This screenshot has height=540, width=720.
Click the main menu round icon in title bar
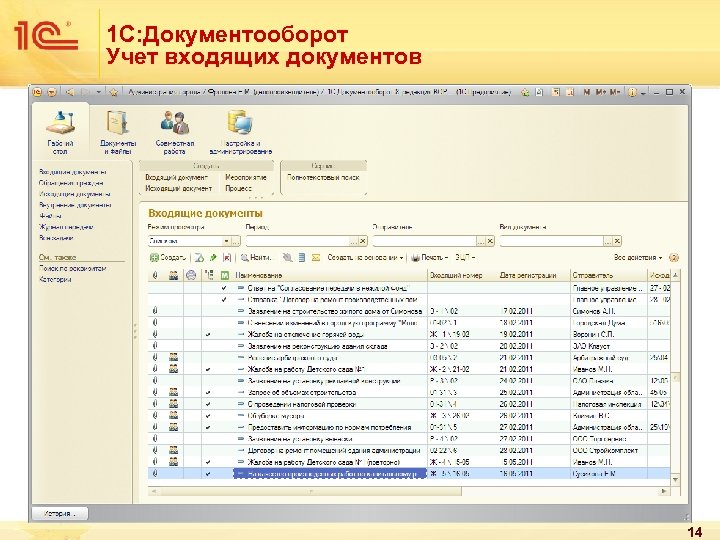[x=38, y=92]
